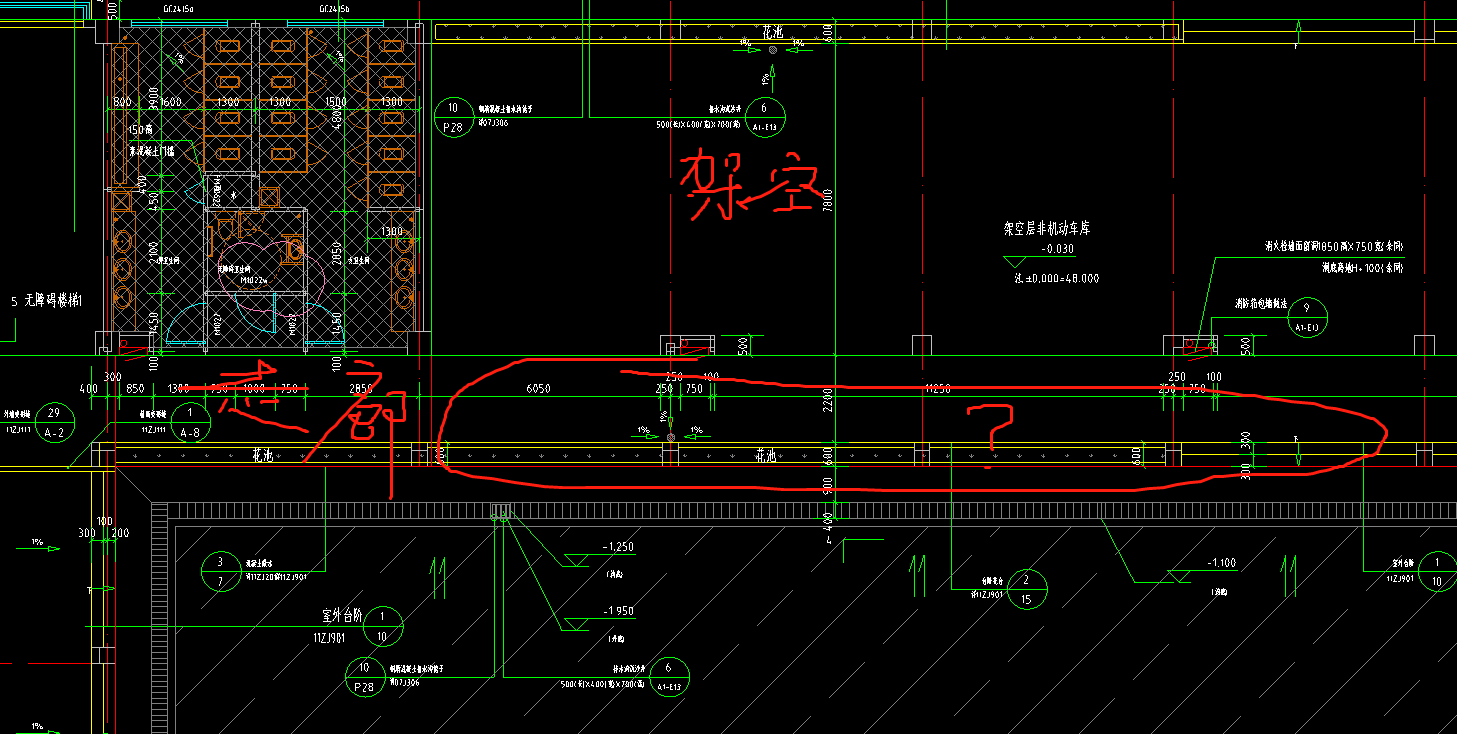The image size is (1457, 734).
Task: Click the '3900' vertical dimension in restroom
Action: 154,97
